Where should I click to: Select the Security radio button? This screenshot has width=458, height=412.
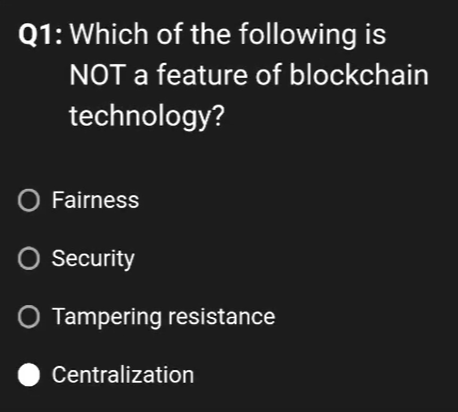click(29, 258)
